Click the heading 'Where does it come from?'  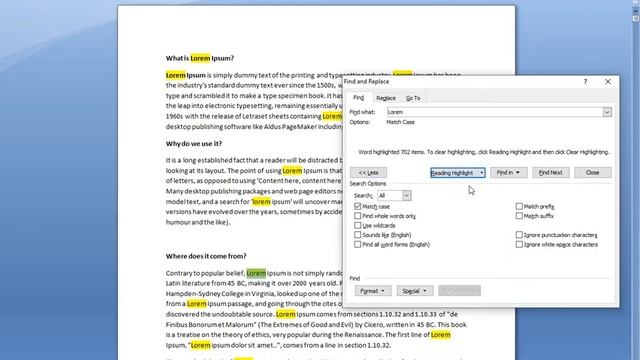coord(206,256)
